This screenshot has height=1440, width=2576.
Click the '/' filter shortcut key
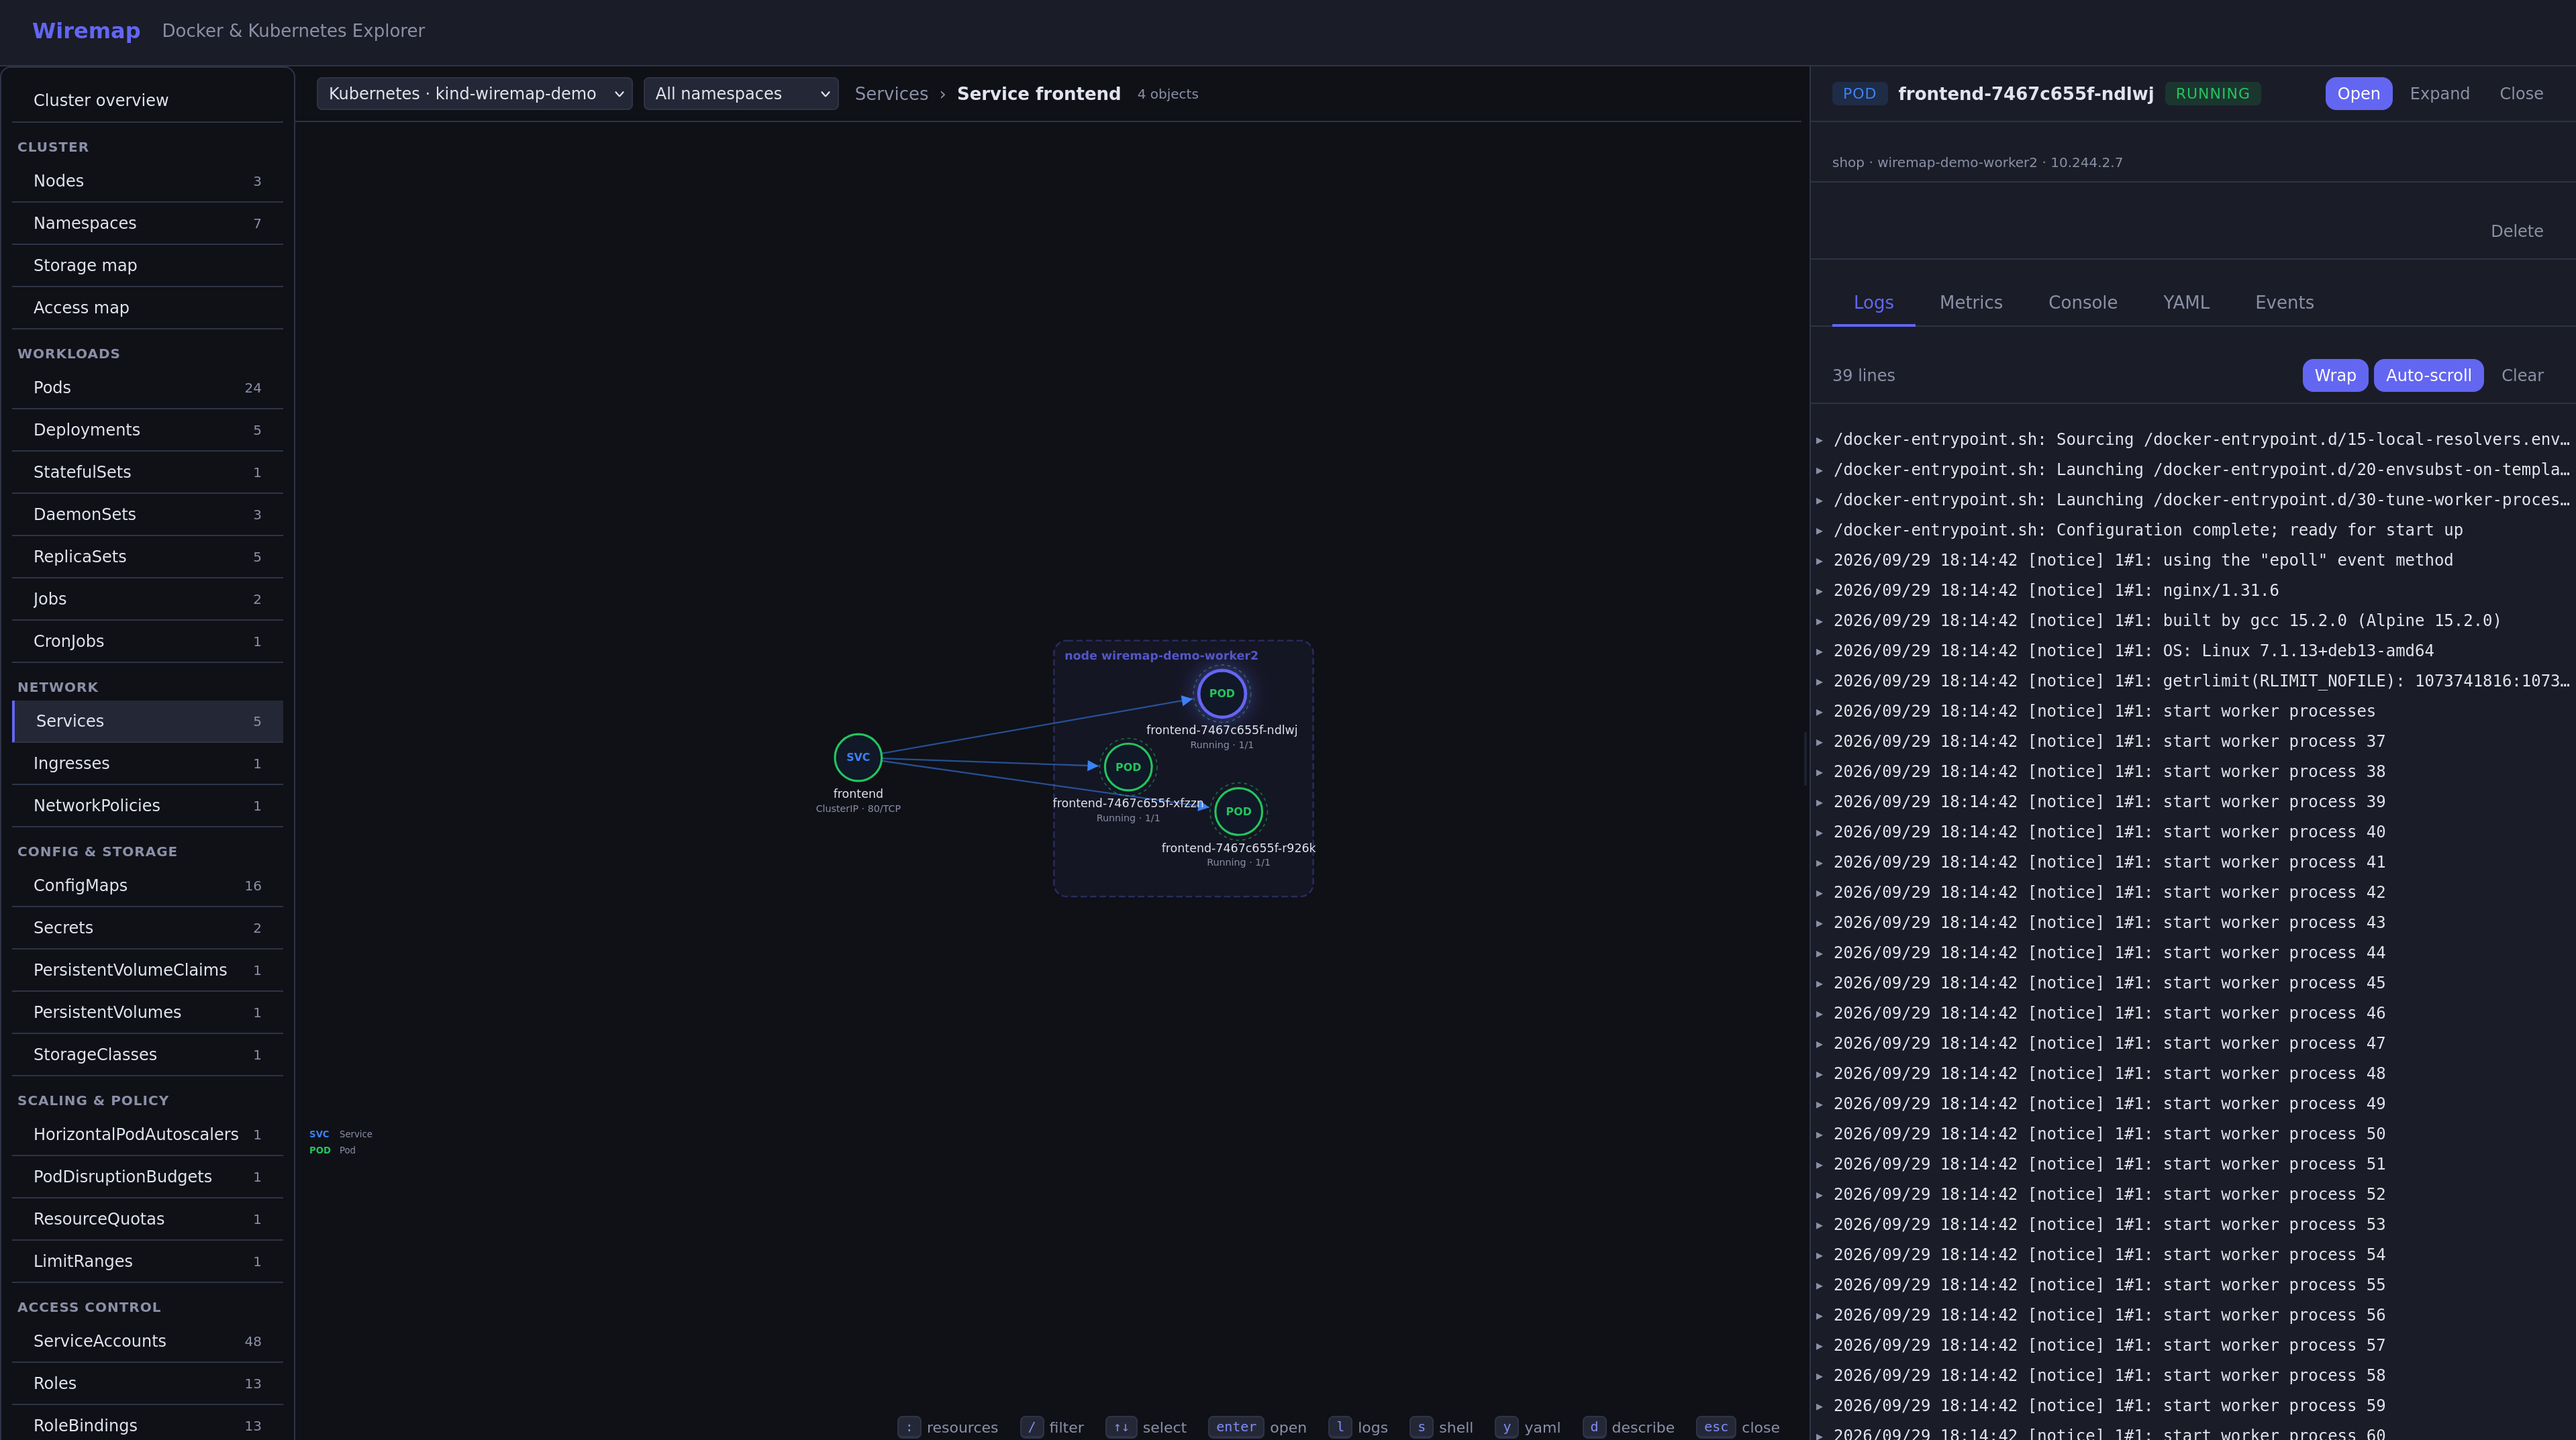[1032, 1427]
